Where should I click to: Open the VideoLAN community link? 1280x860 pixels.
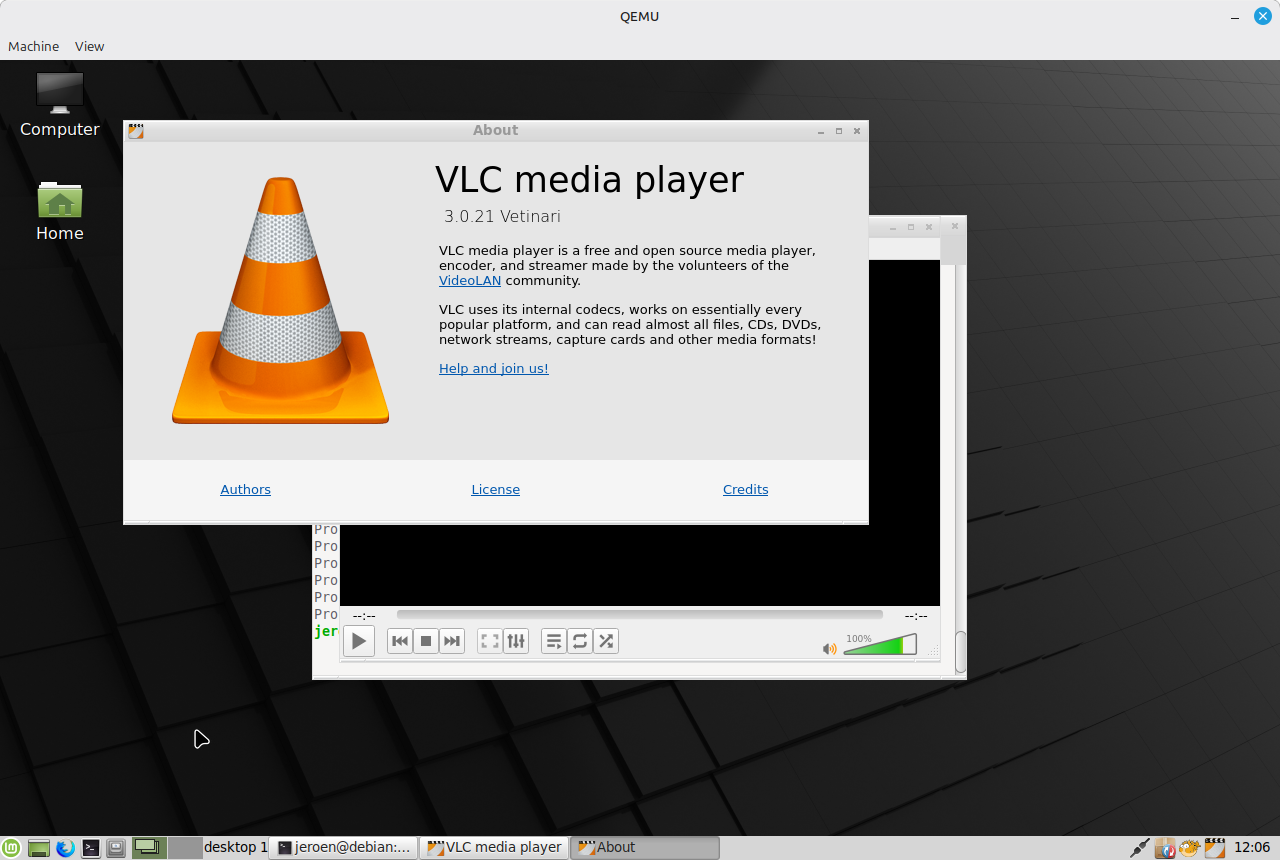coord(470,281)
